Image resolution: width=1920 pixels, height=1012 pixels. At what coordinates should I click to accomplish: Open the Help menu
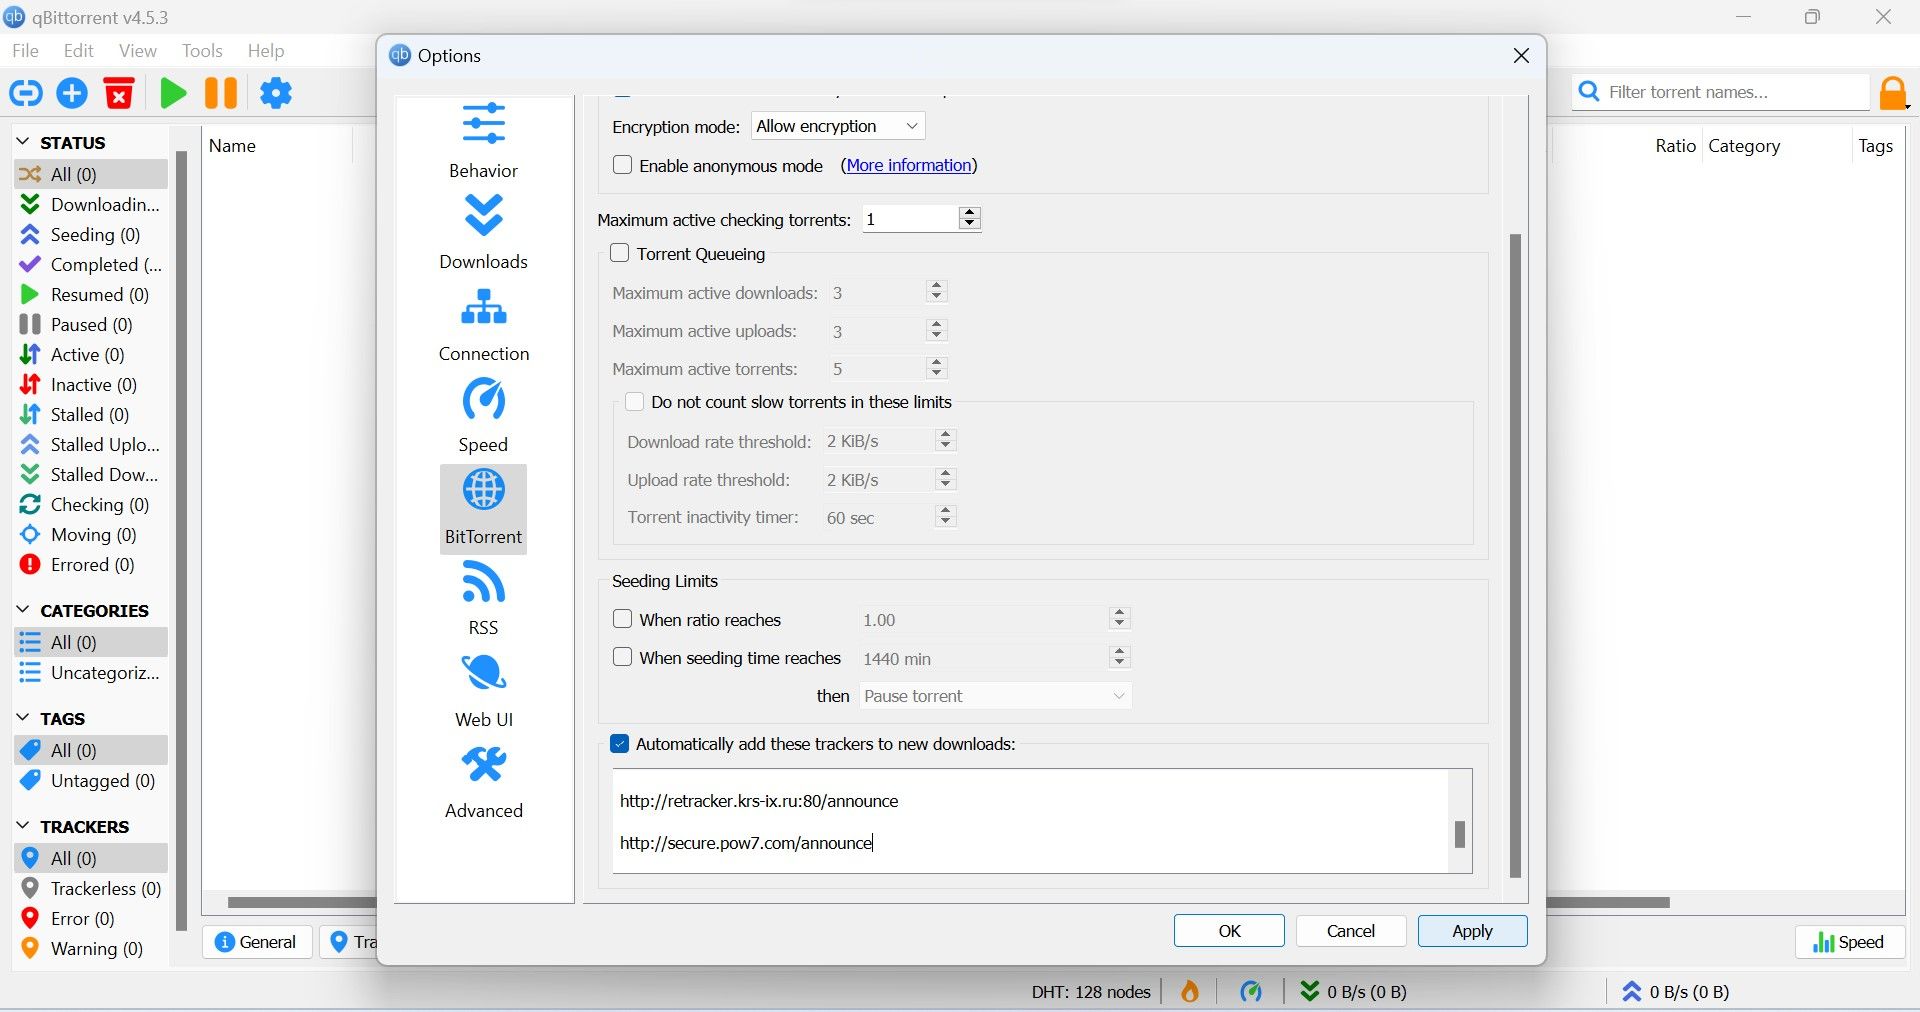coord(266,51)
